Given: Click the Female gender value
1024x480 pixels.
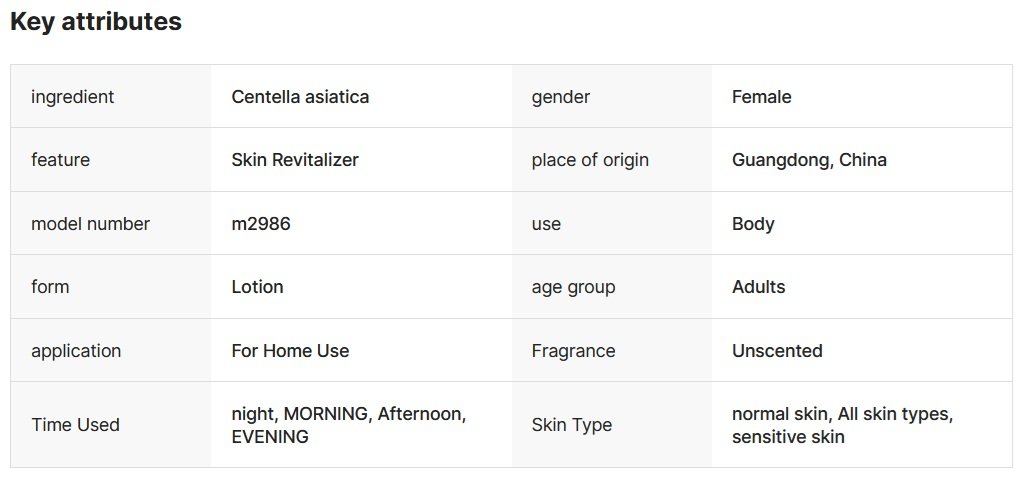Looking at the screenshot, I should coord(761,97).
